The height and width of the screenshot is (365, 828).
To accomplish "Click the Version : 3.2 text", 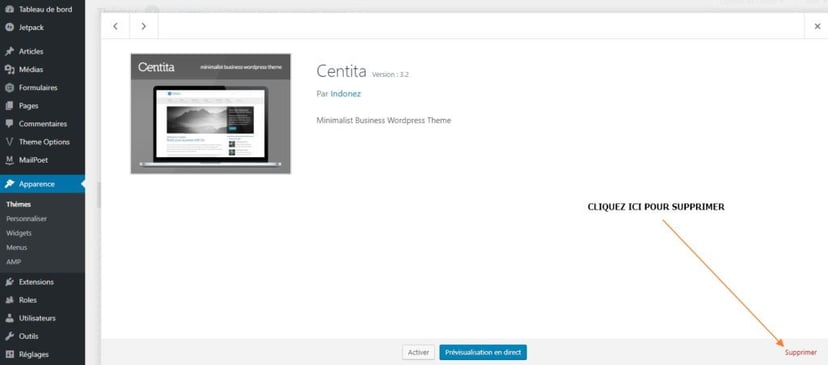I will (x=390, y=74).
